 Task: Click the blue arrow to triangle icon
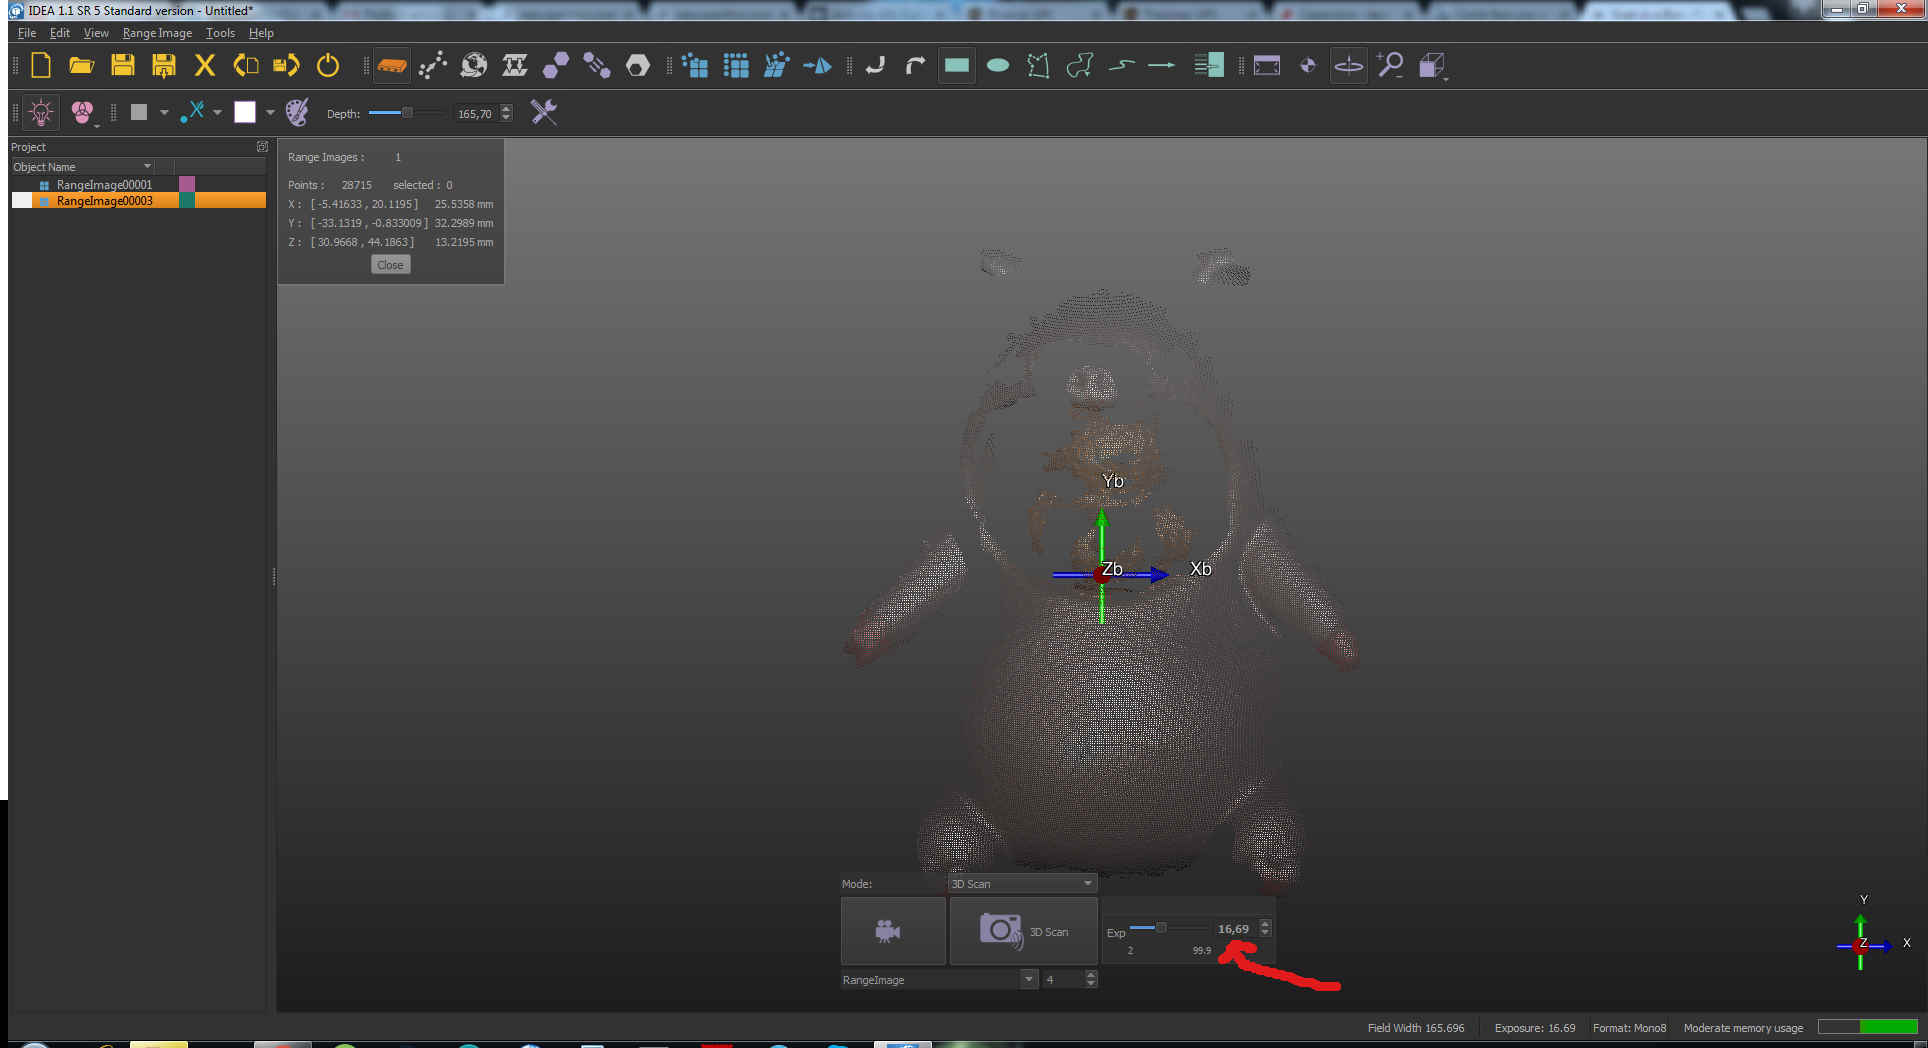tap(817, 66)
